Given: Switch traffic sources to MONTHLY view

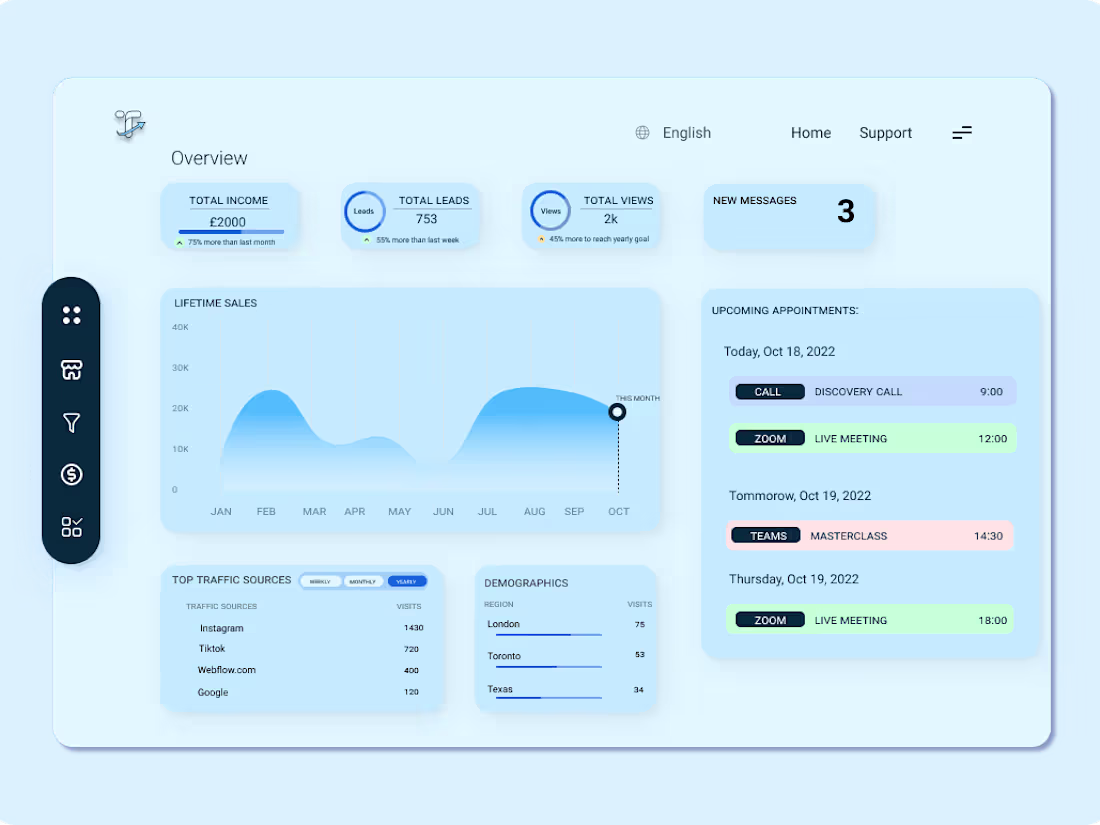Looking at the screenshot, I should [x=362, y=580].
